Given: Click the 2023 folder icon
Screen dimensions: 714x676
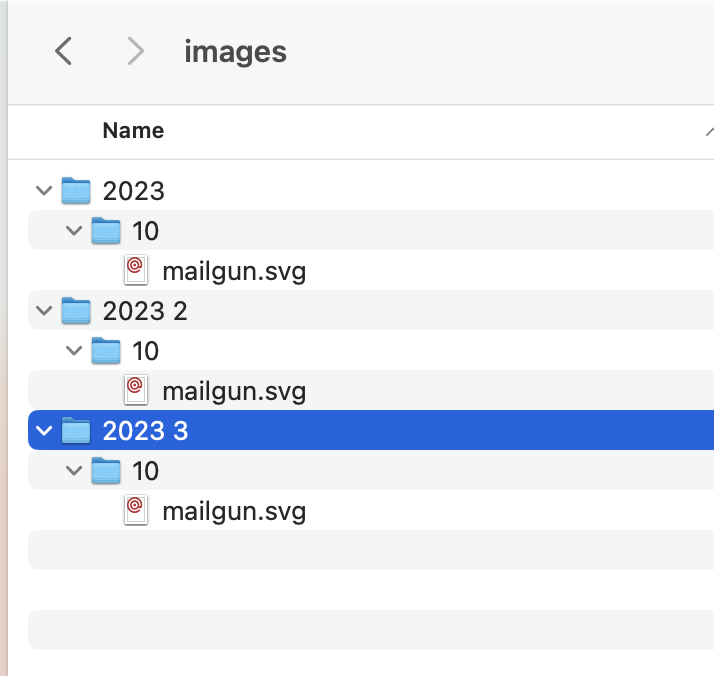Looking at the screenshot, I should click(76, 190).
